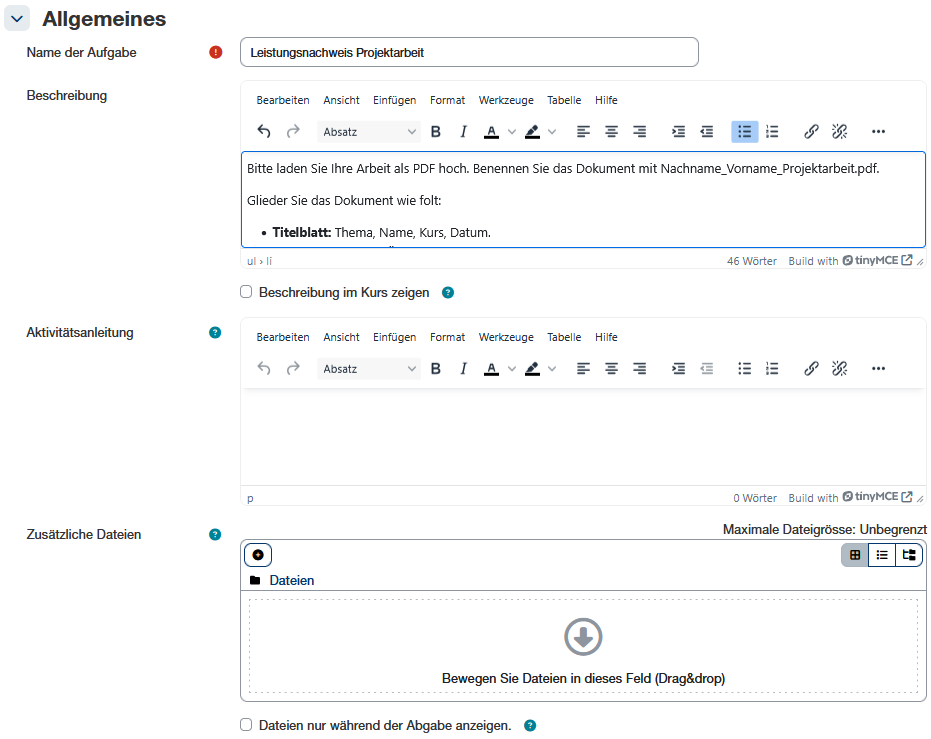Click numbered list icon in Aktivitätsanleitung editor
The image size is (931, 739).
(x=772, y=369)
